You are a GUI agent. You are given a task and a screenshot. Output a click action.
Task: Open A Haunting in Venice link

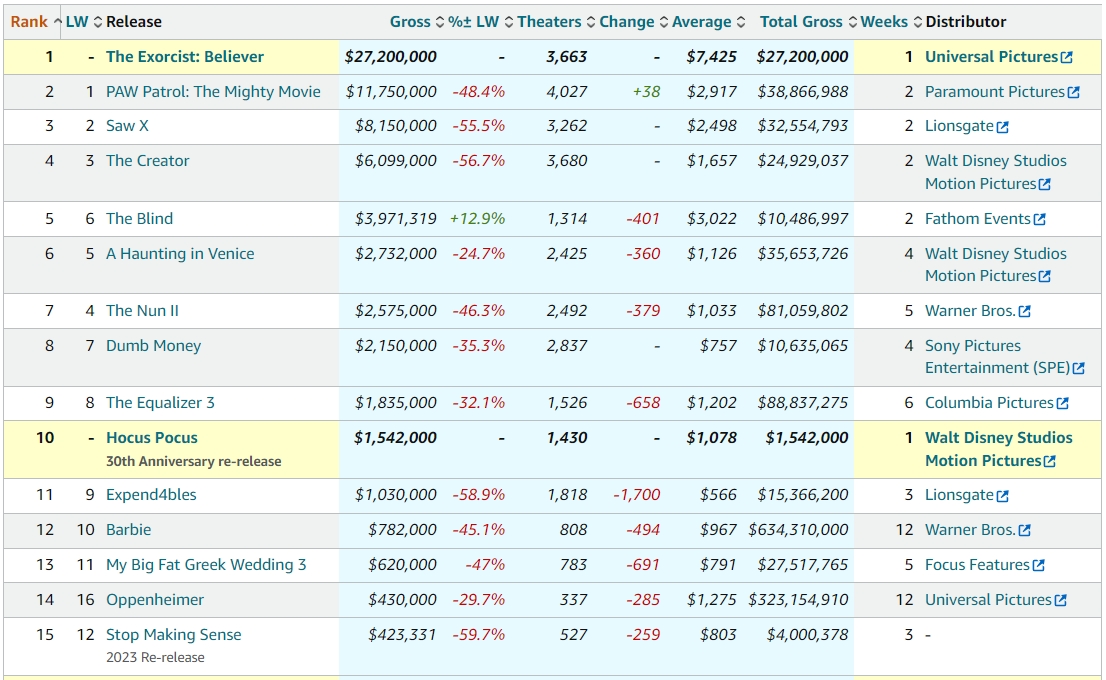[180, 254]
